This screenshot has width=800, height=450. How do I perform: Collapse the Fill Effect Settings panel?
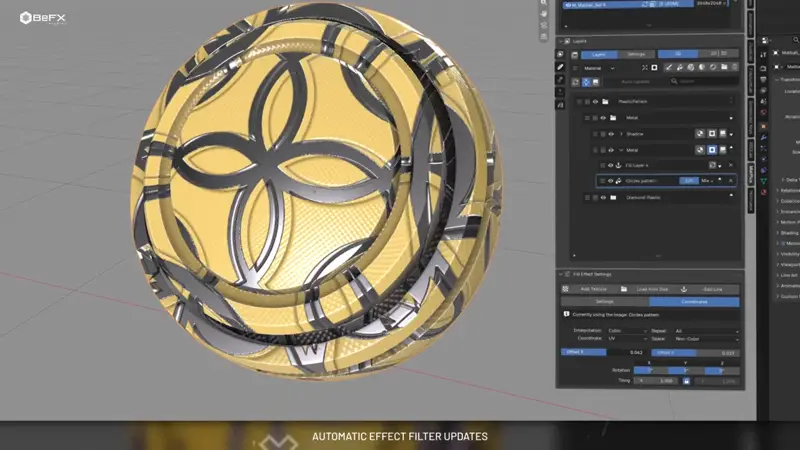pyautogui.click(x=561, y=274)
